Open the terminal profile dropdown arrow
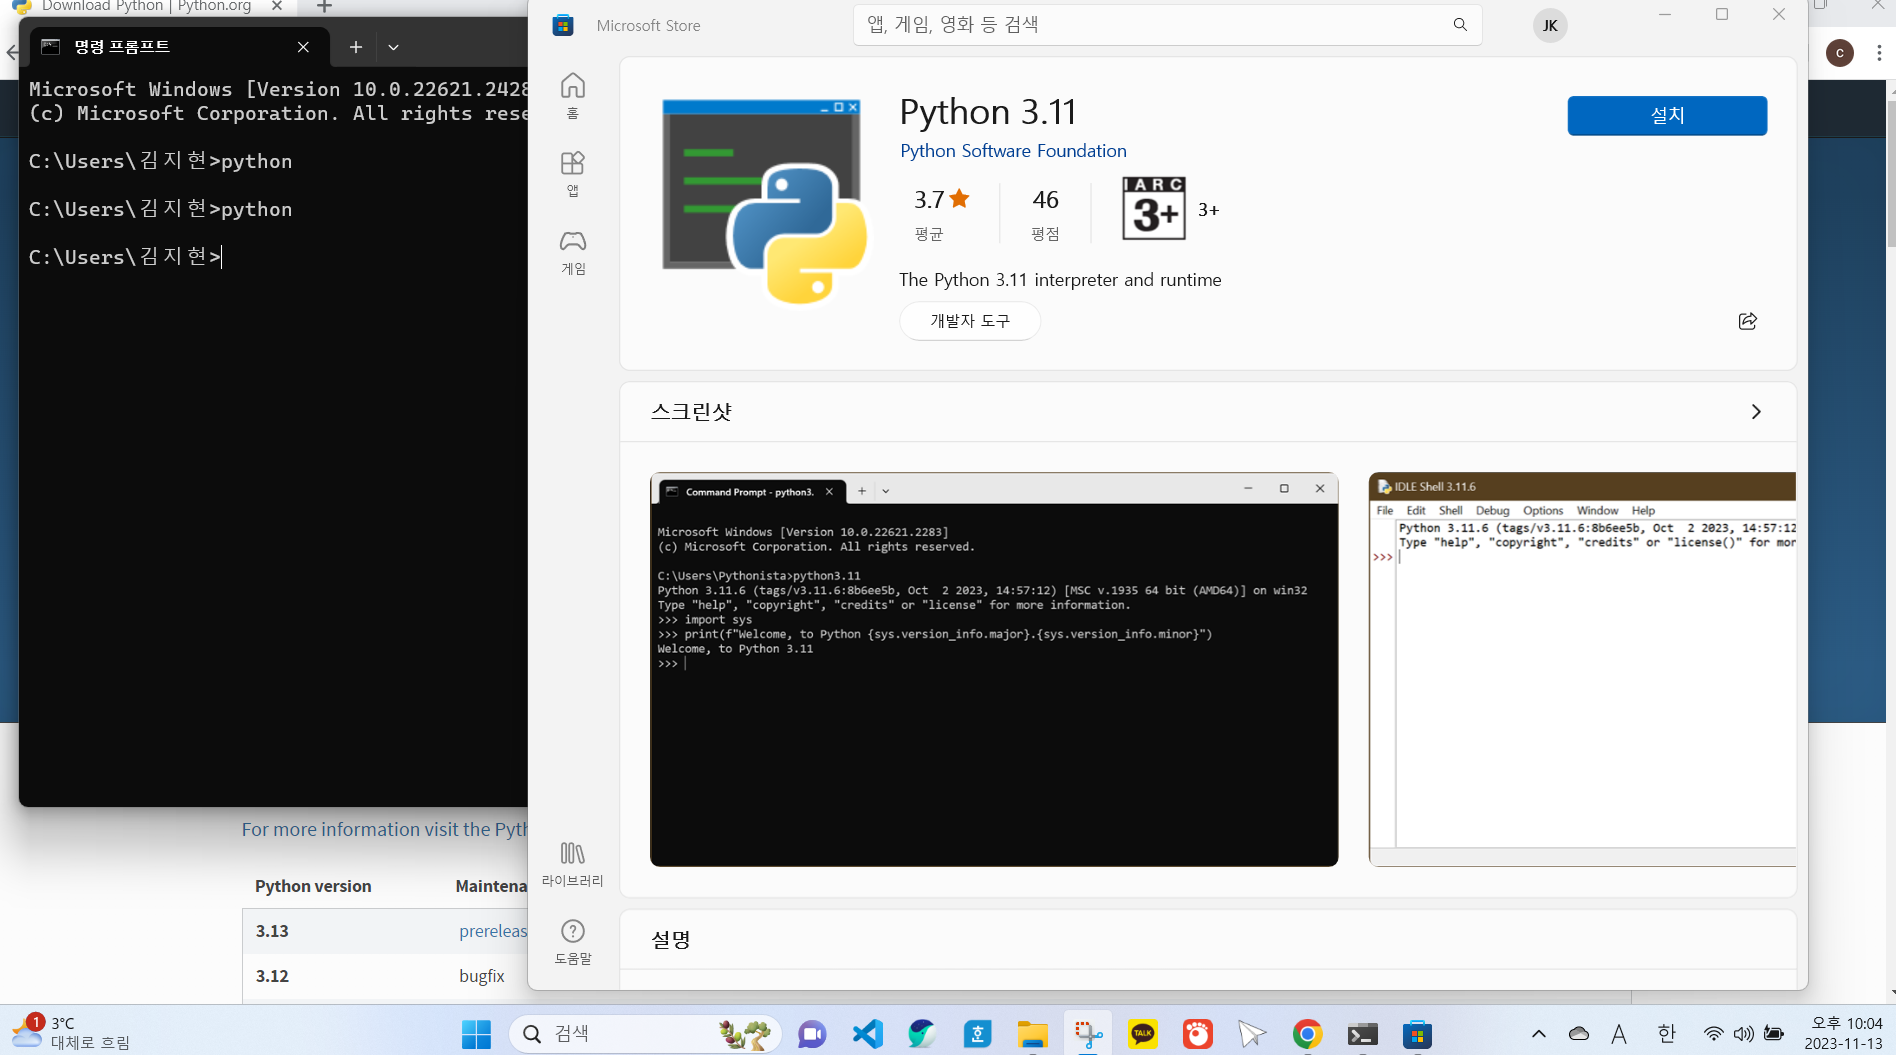 [393, 47]
